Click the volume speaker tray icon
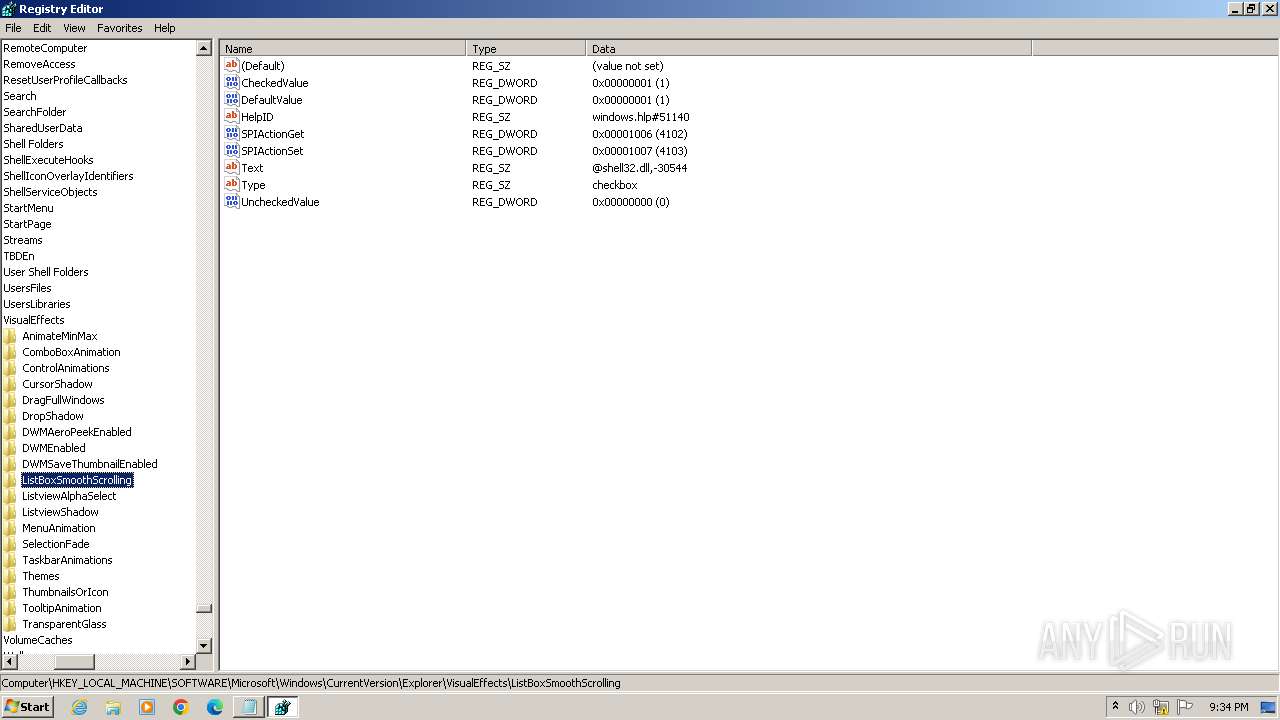 click(x=1137, y=707)
